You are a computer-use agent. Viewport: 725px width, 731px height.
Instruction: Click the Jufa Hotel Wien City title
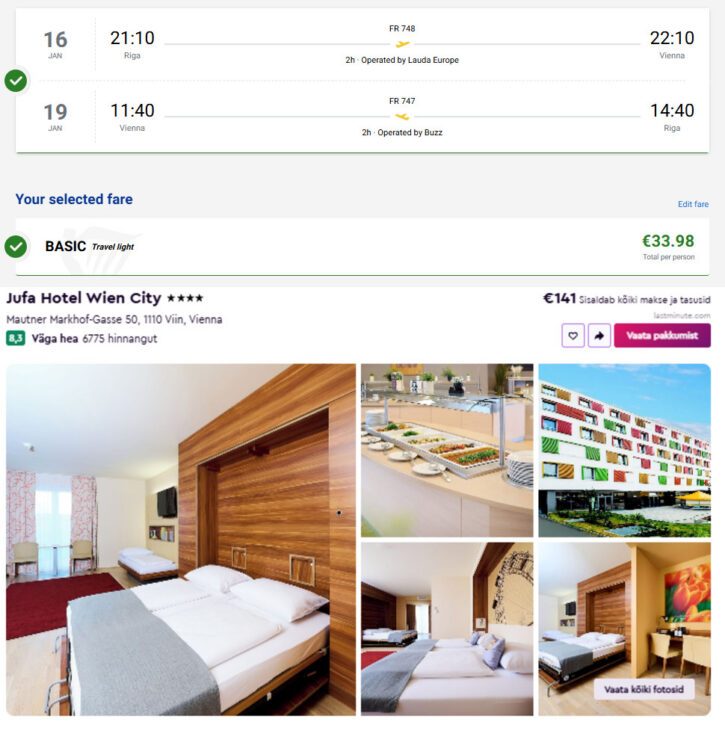pos(84,298)
